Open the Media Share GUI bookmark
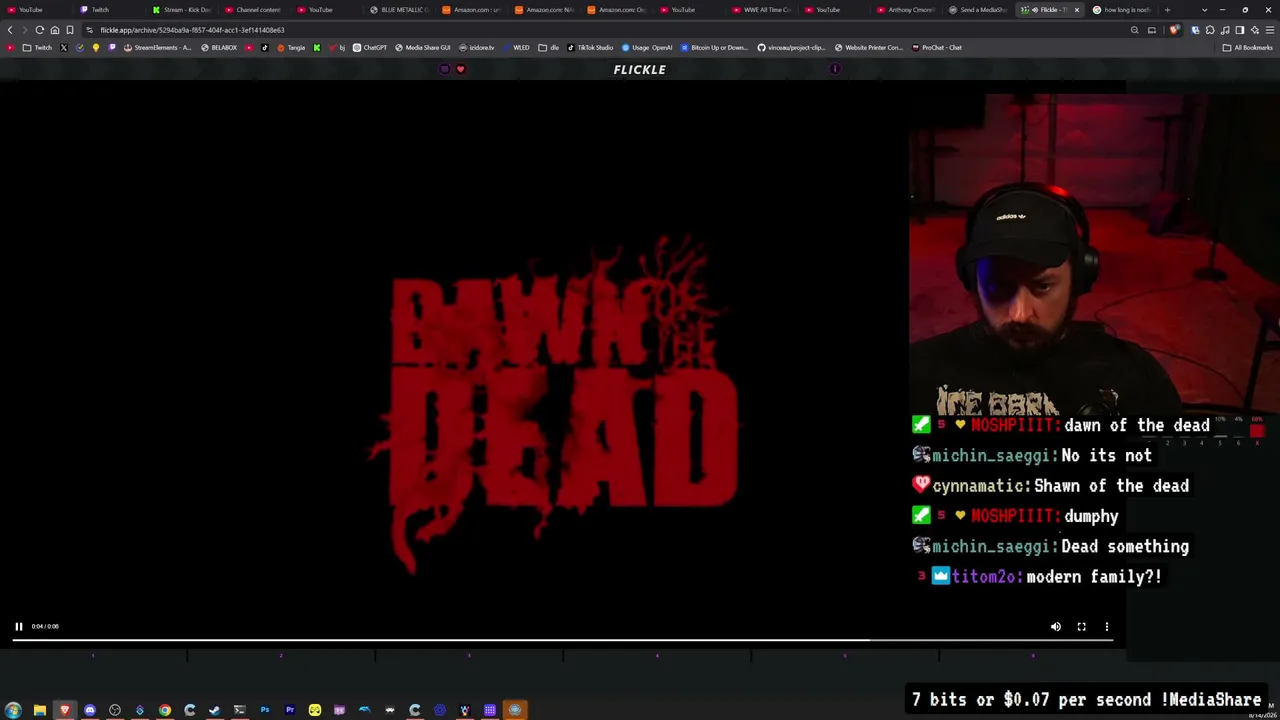1280x720 pixels. point(422,47)
